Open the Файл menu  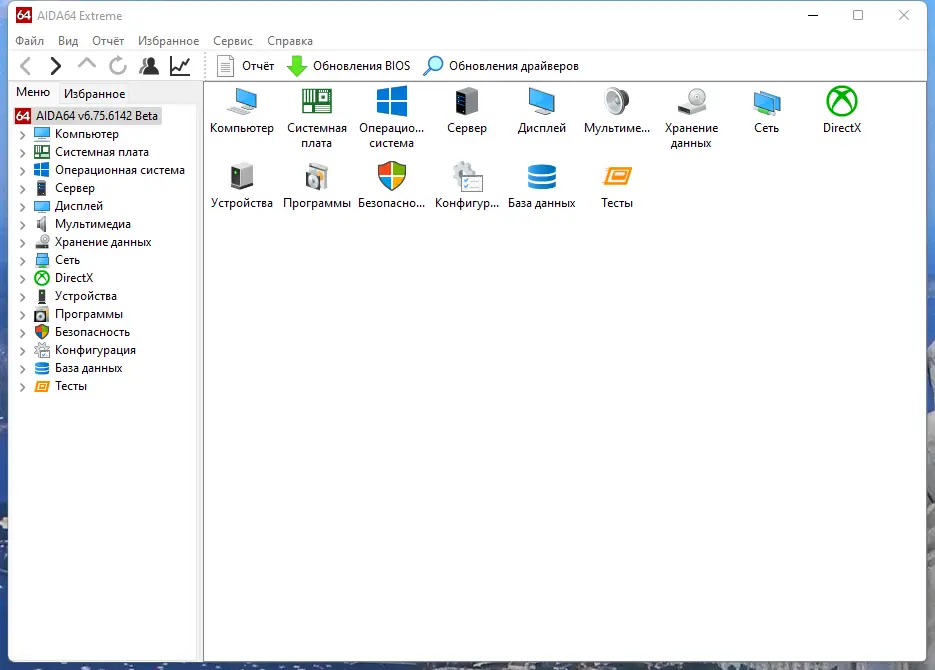pyautogui.click(x=30, y=41)
